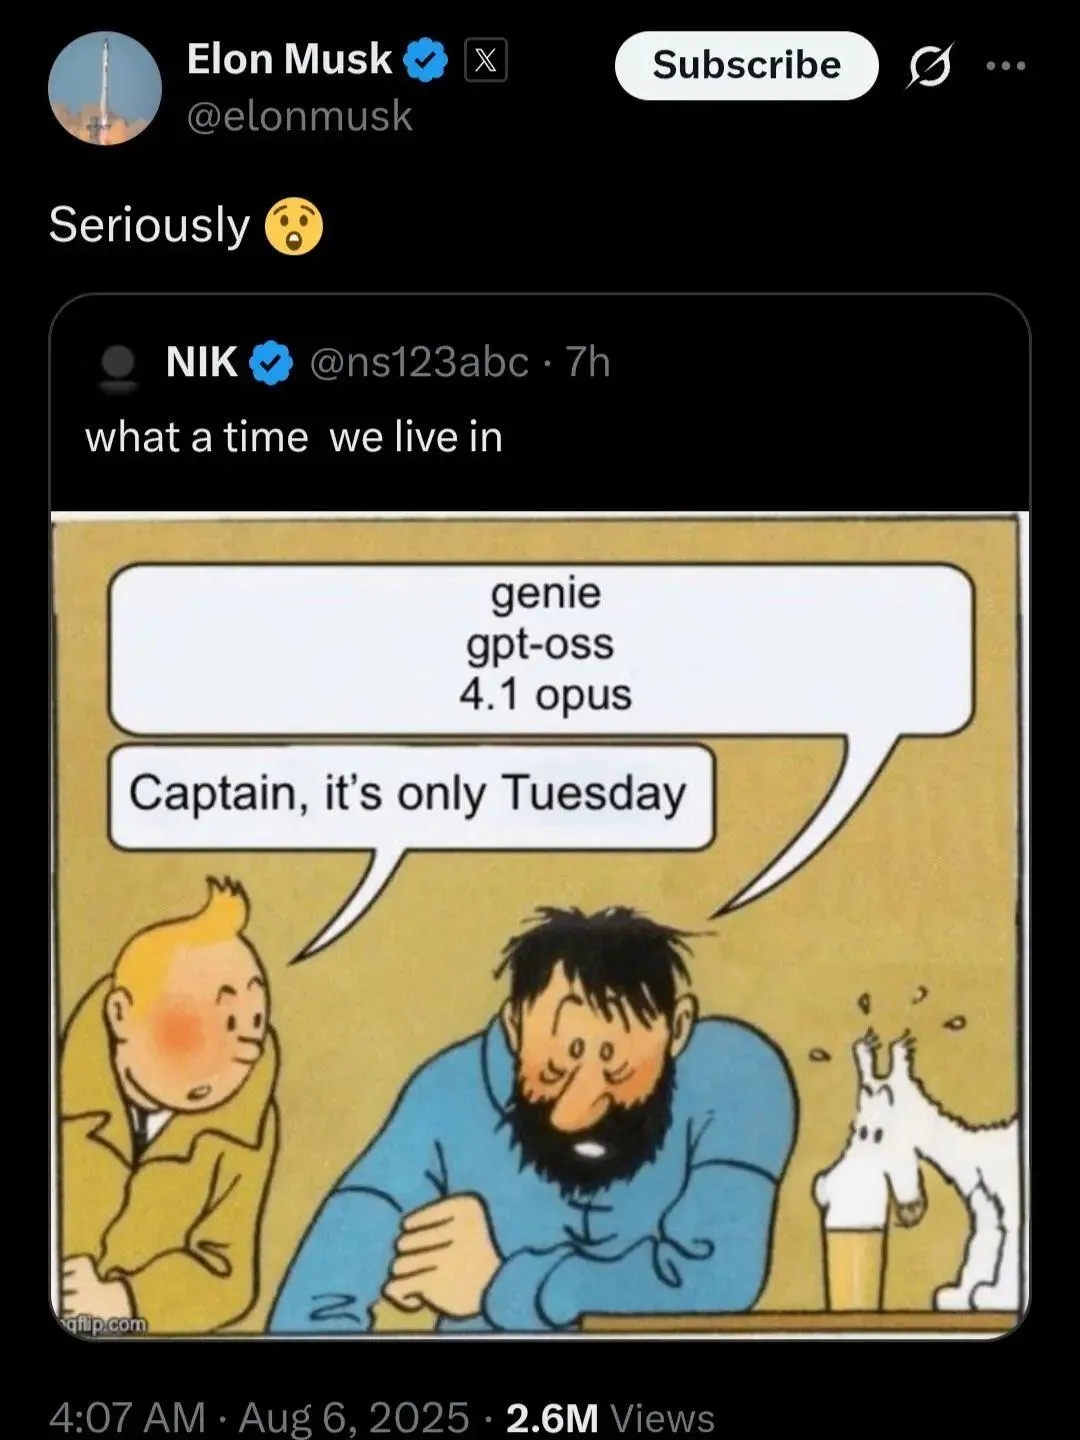Viewport: 1080px width, 1440px height.
Task: Click NIK's small profile avatar
Action: [x=120, y=363]
